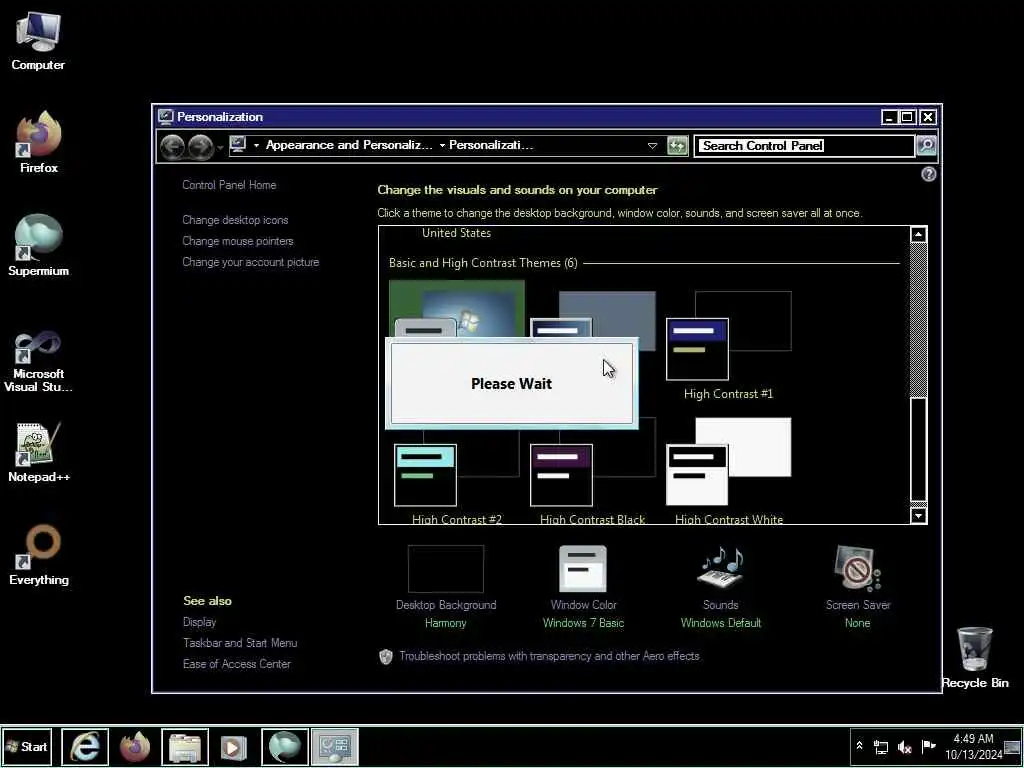The height and width of the screenshot is (768, 1024).
Task: Open the address bar history dropdown
Action: point(652,146)
